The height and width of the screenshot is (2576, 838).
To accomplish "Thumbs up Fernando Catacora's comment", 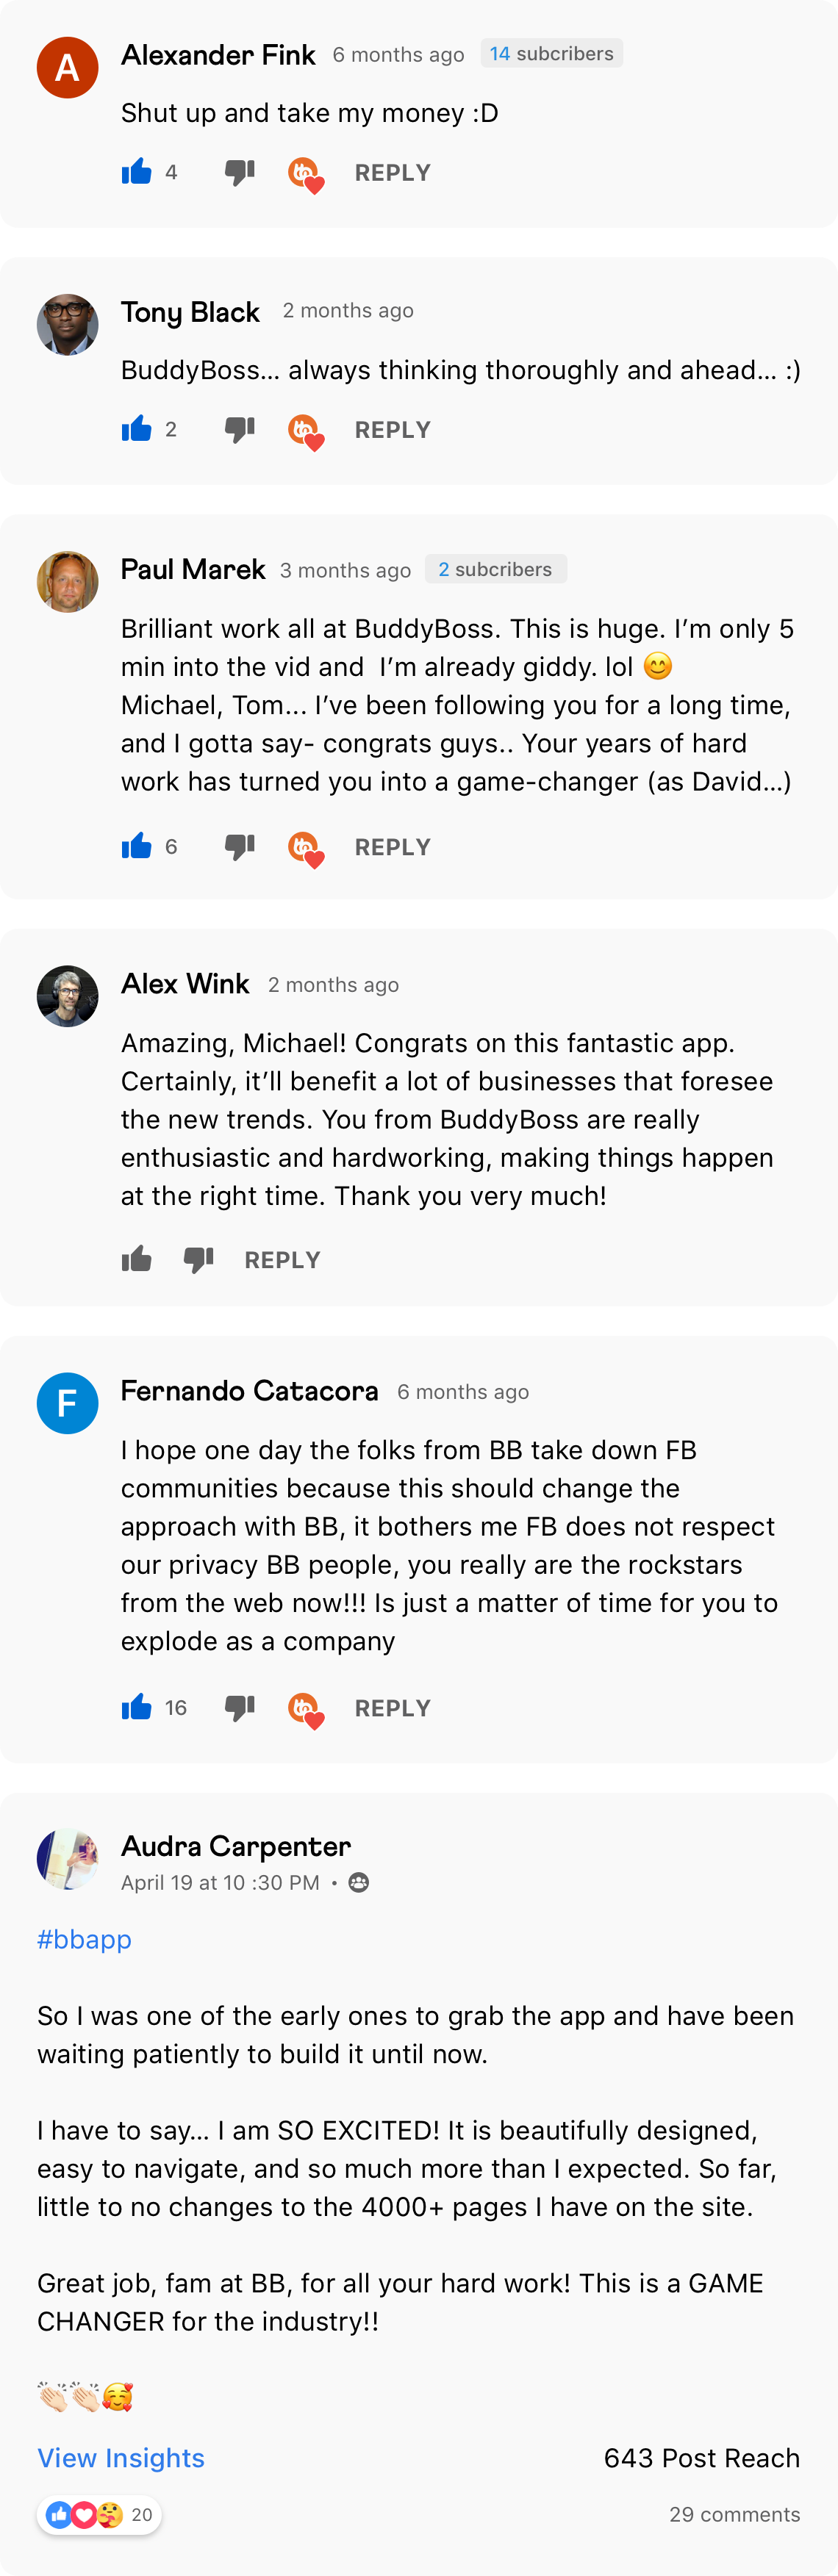I will click(x=137, y=1707).
